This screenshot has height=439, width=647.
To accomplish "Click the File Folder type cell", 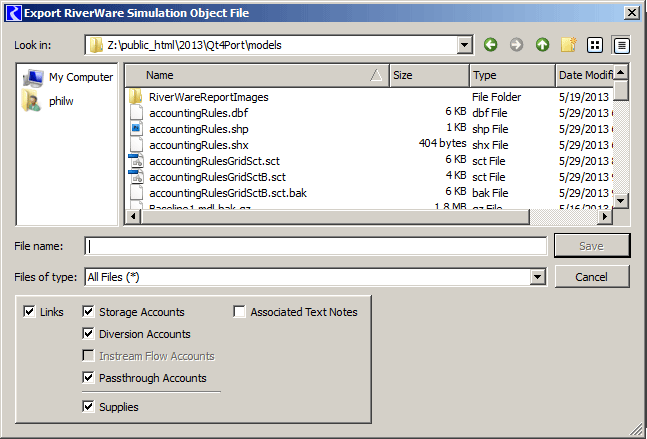I will click(x=496, y=97).
